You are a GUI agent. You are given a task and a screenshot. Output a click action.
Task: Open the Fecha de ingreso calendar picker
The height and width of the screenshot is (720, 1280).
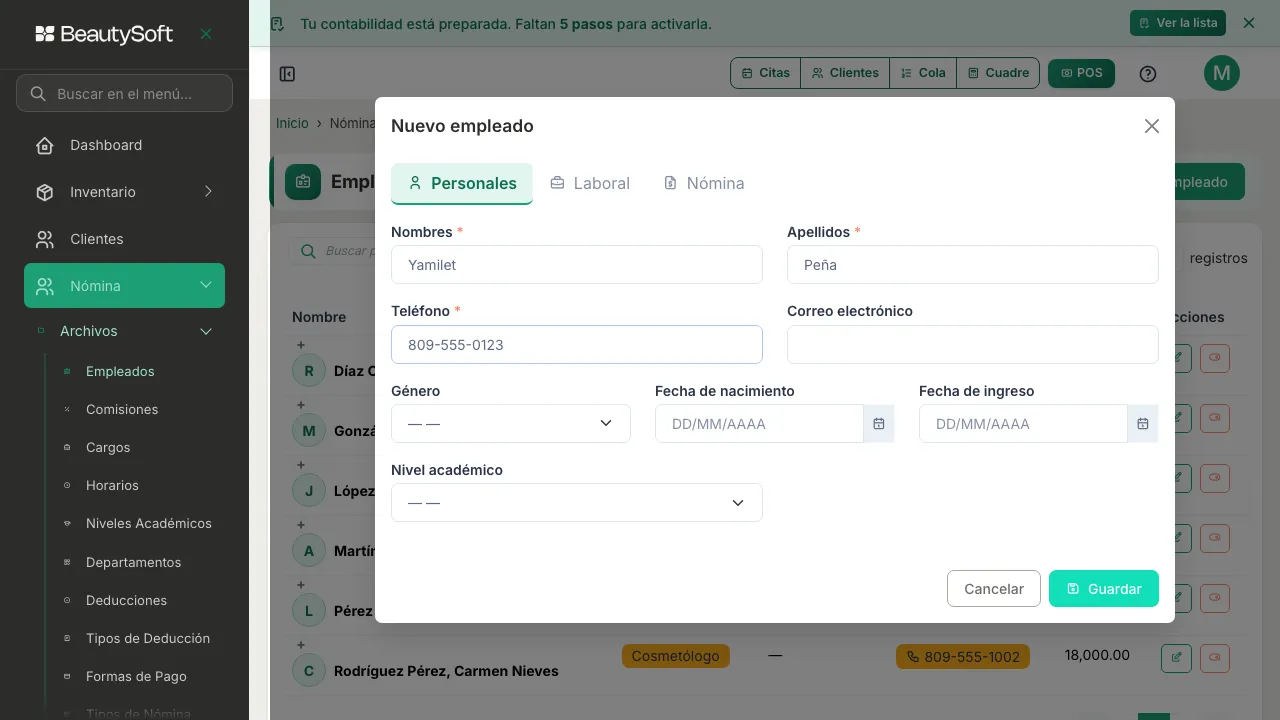[x=1142, y=424]
